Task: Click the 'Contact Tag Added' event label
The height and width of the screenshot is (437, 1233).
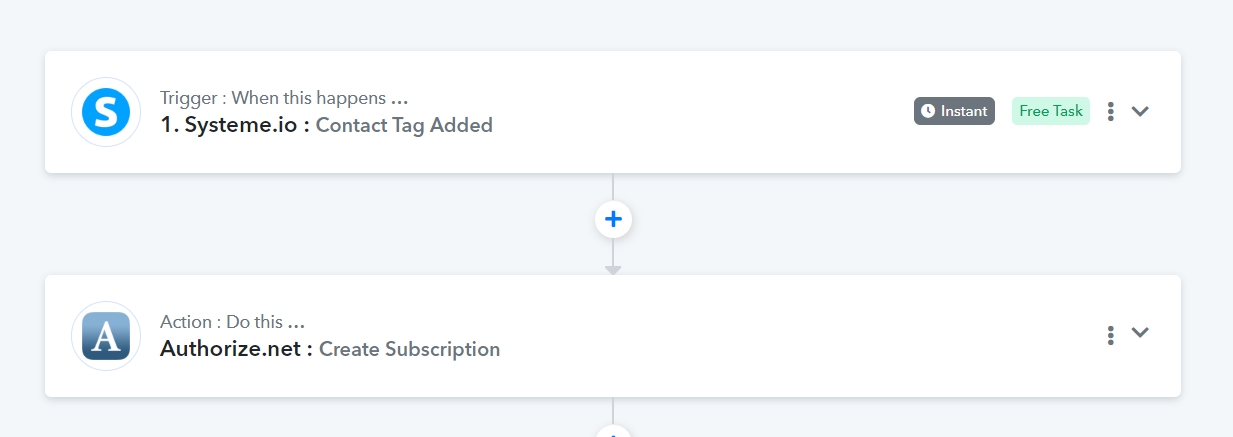Action: (x=404, y=125)
